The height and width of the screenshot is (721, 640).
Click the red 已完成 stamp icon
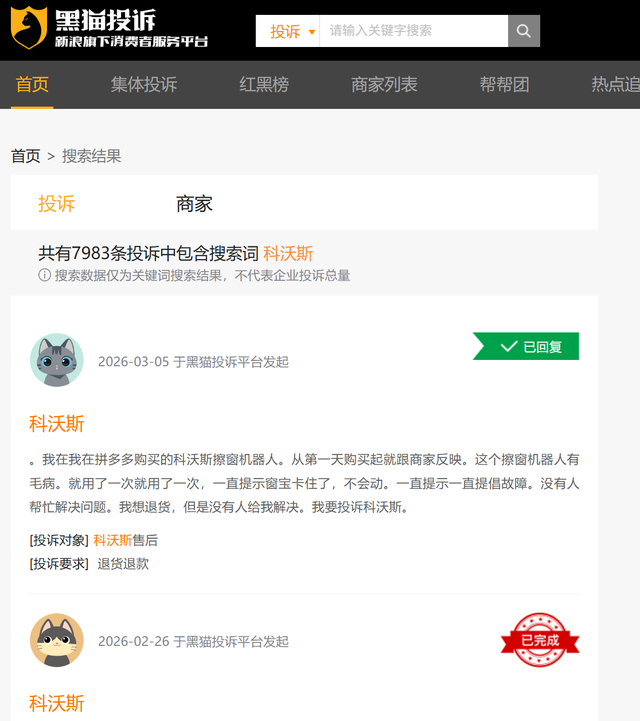(x=540, y=640)
